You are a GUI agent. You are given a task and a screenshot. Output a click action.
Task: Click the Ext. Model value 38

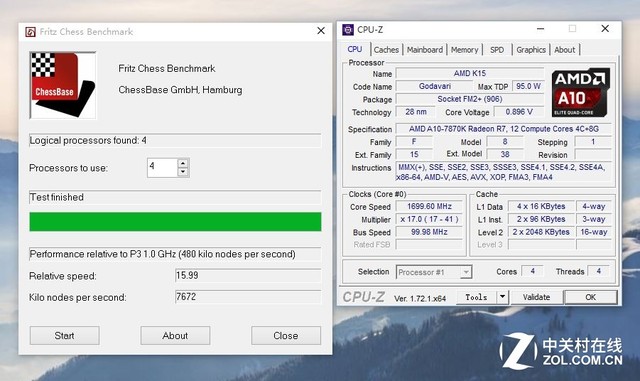point(505,154)
